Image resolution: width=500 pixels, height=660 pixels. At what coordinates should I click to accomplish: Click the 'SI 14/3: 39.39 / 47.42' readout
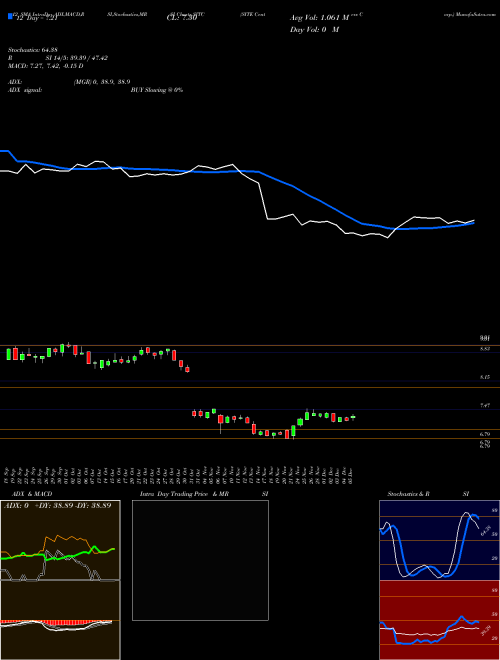pos(77,58)
